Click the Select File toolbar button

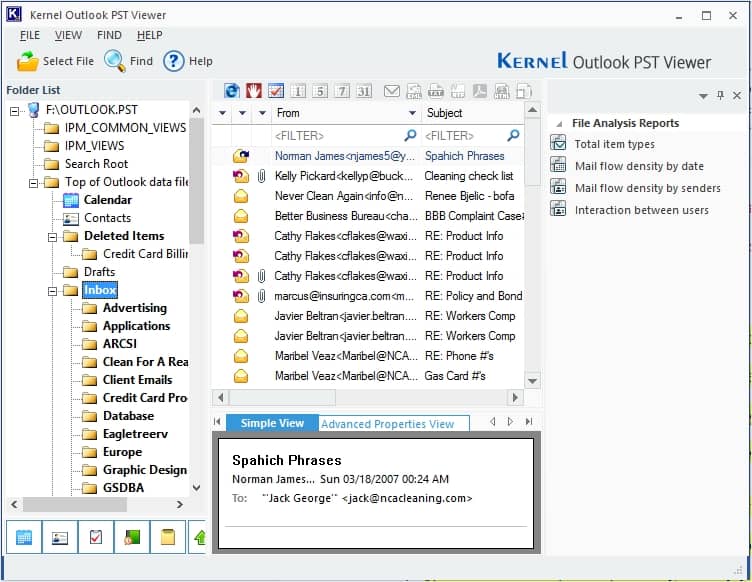tap(55, 61)
